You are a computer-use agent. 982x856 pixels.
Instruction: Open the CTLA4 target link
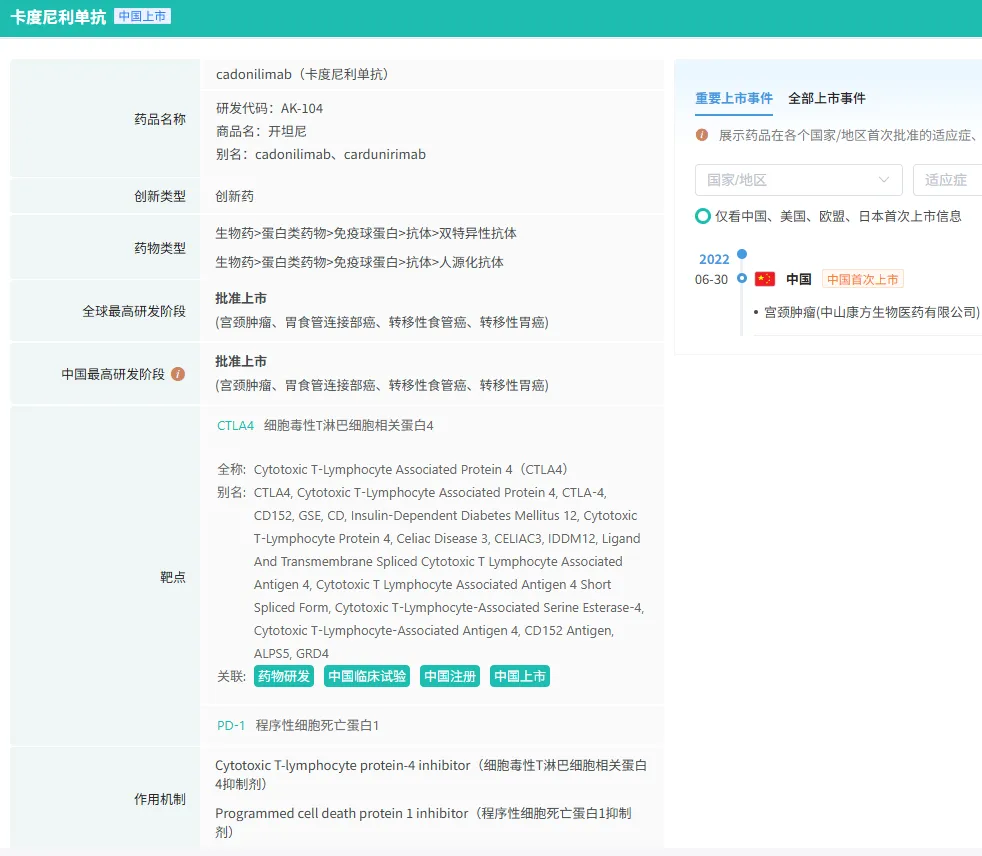(x=236, y=426)
